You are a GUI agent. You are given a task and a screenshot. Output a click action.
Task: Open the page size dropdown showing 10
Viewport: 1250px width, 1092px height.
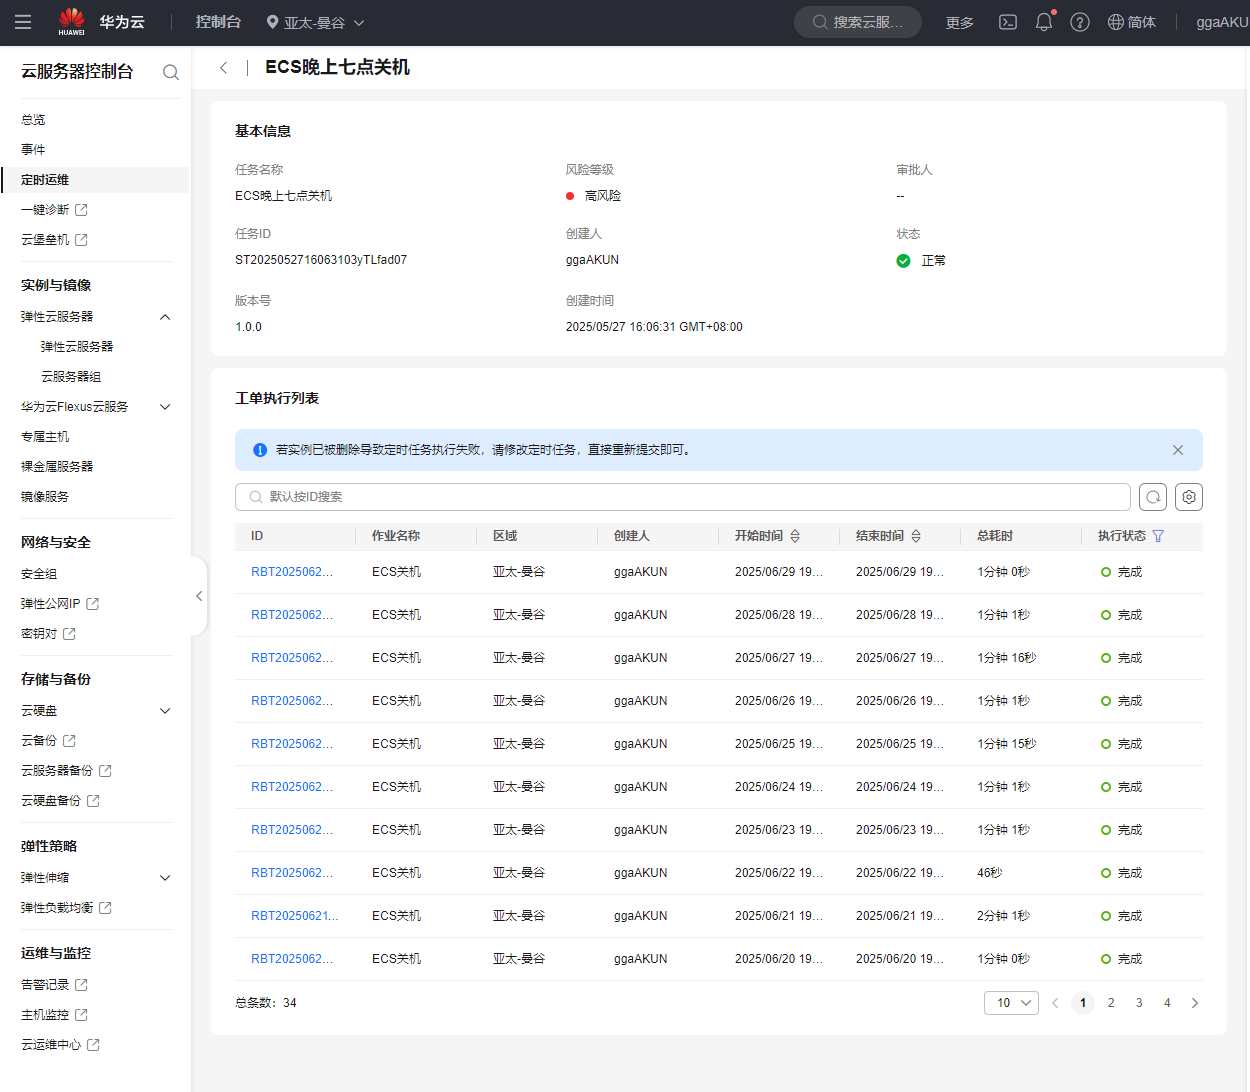[x=1011, y=1003]
